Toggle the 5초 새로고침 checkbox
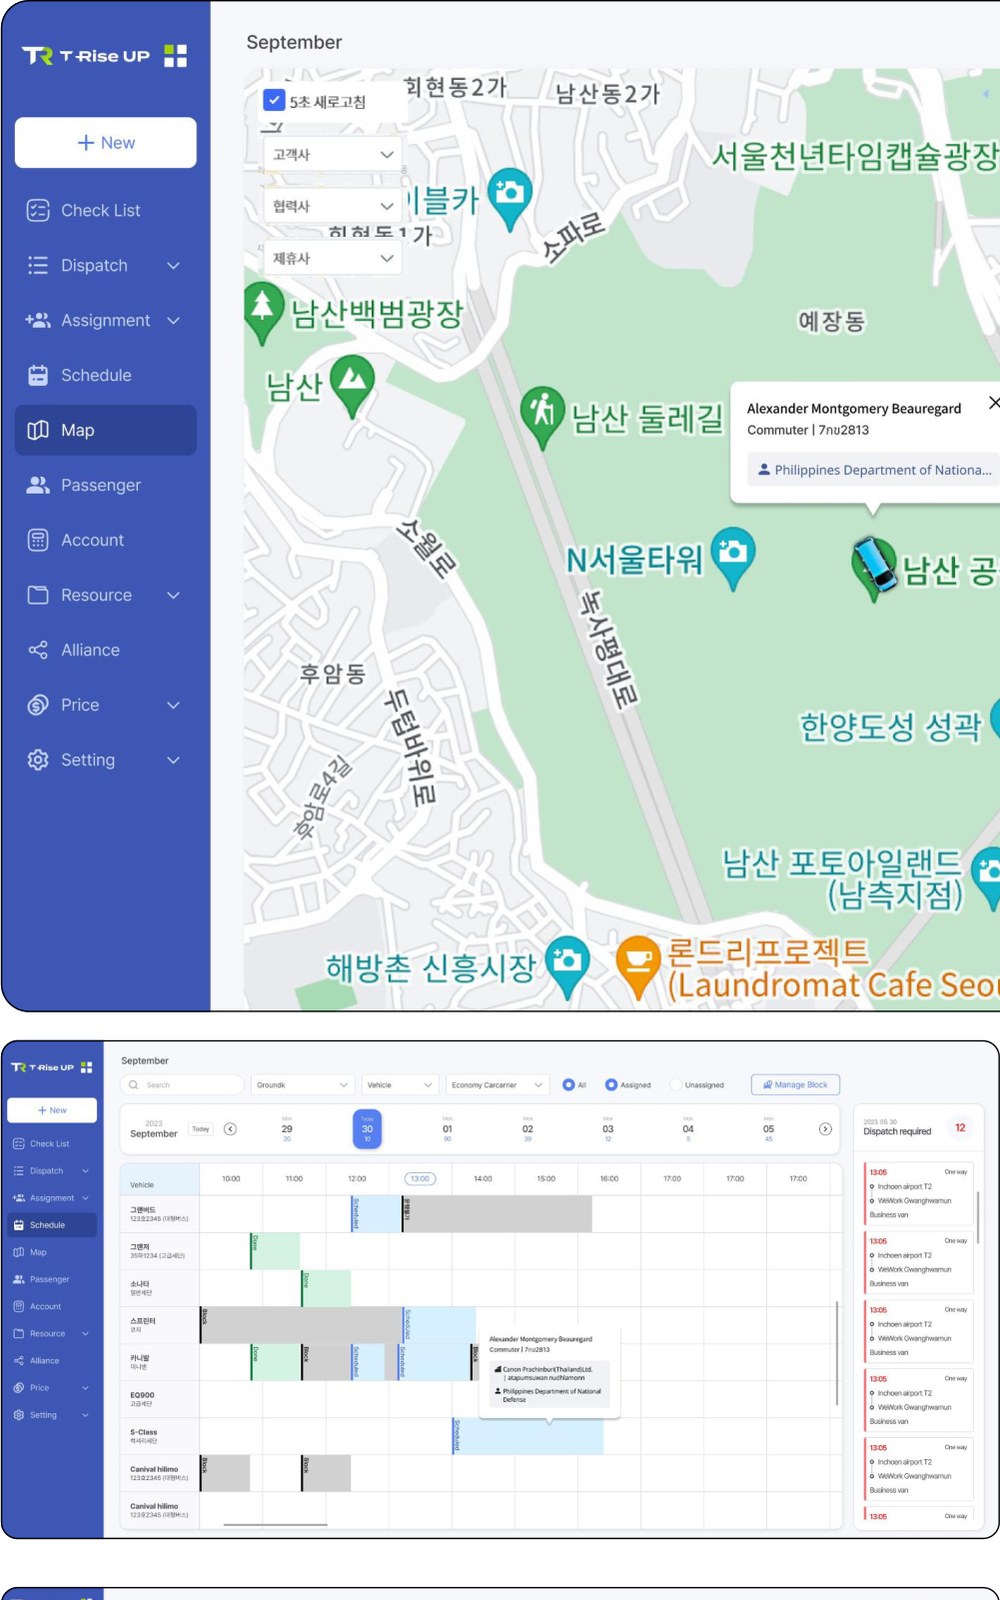The height and width of the screenshot is (1600, 1000). click(x=274, y=101)
